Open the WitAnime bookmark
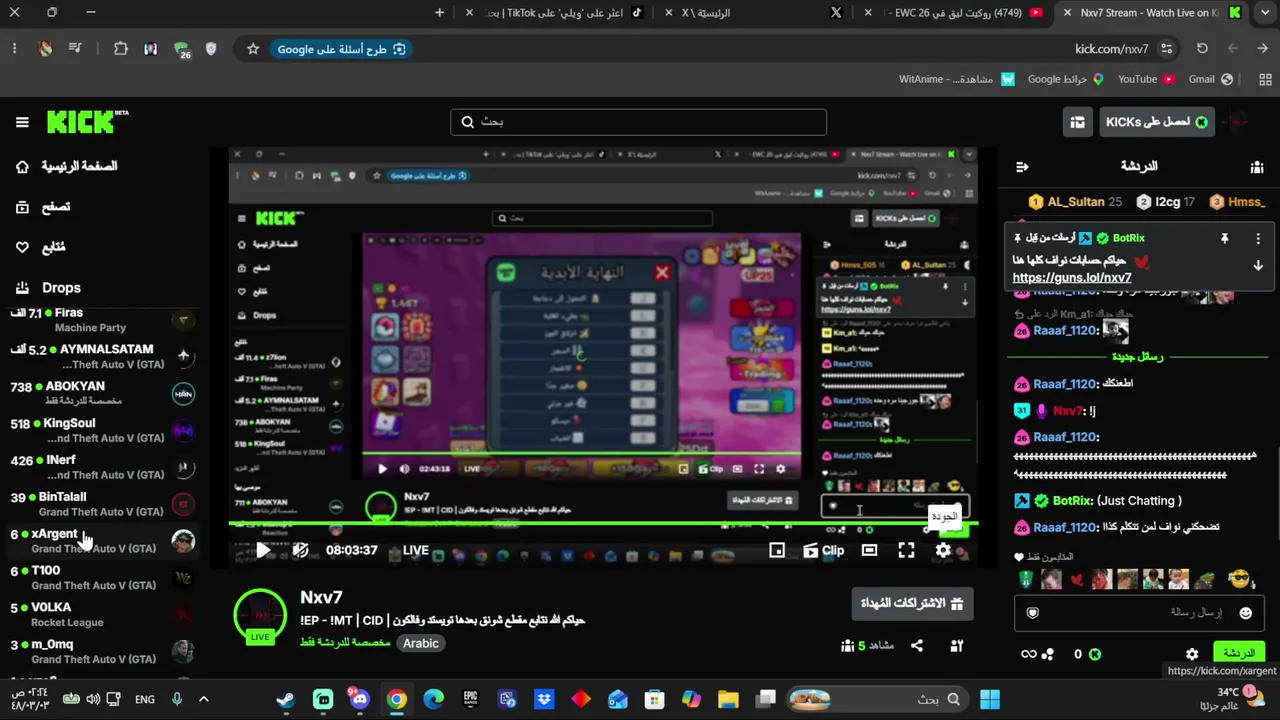Viewport: 1280px width, 720px height. coord(957,79)
